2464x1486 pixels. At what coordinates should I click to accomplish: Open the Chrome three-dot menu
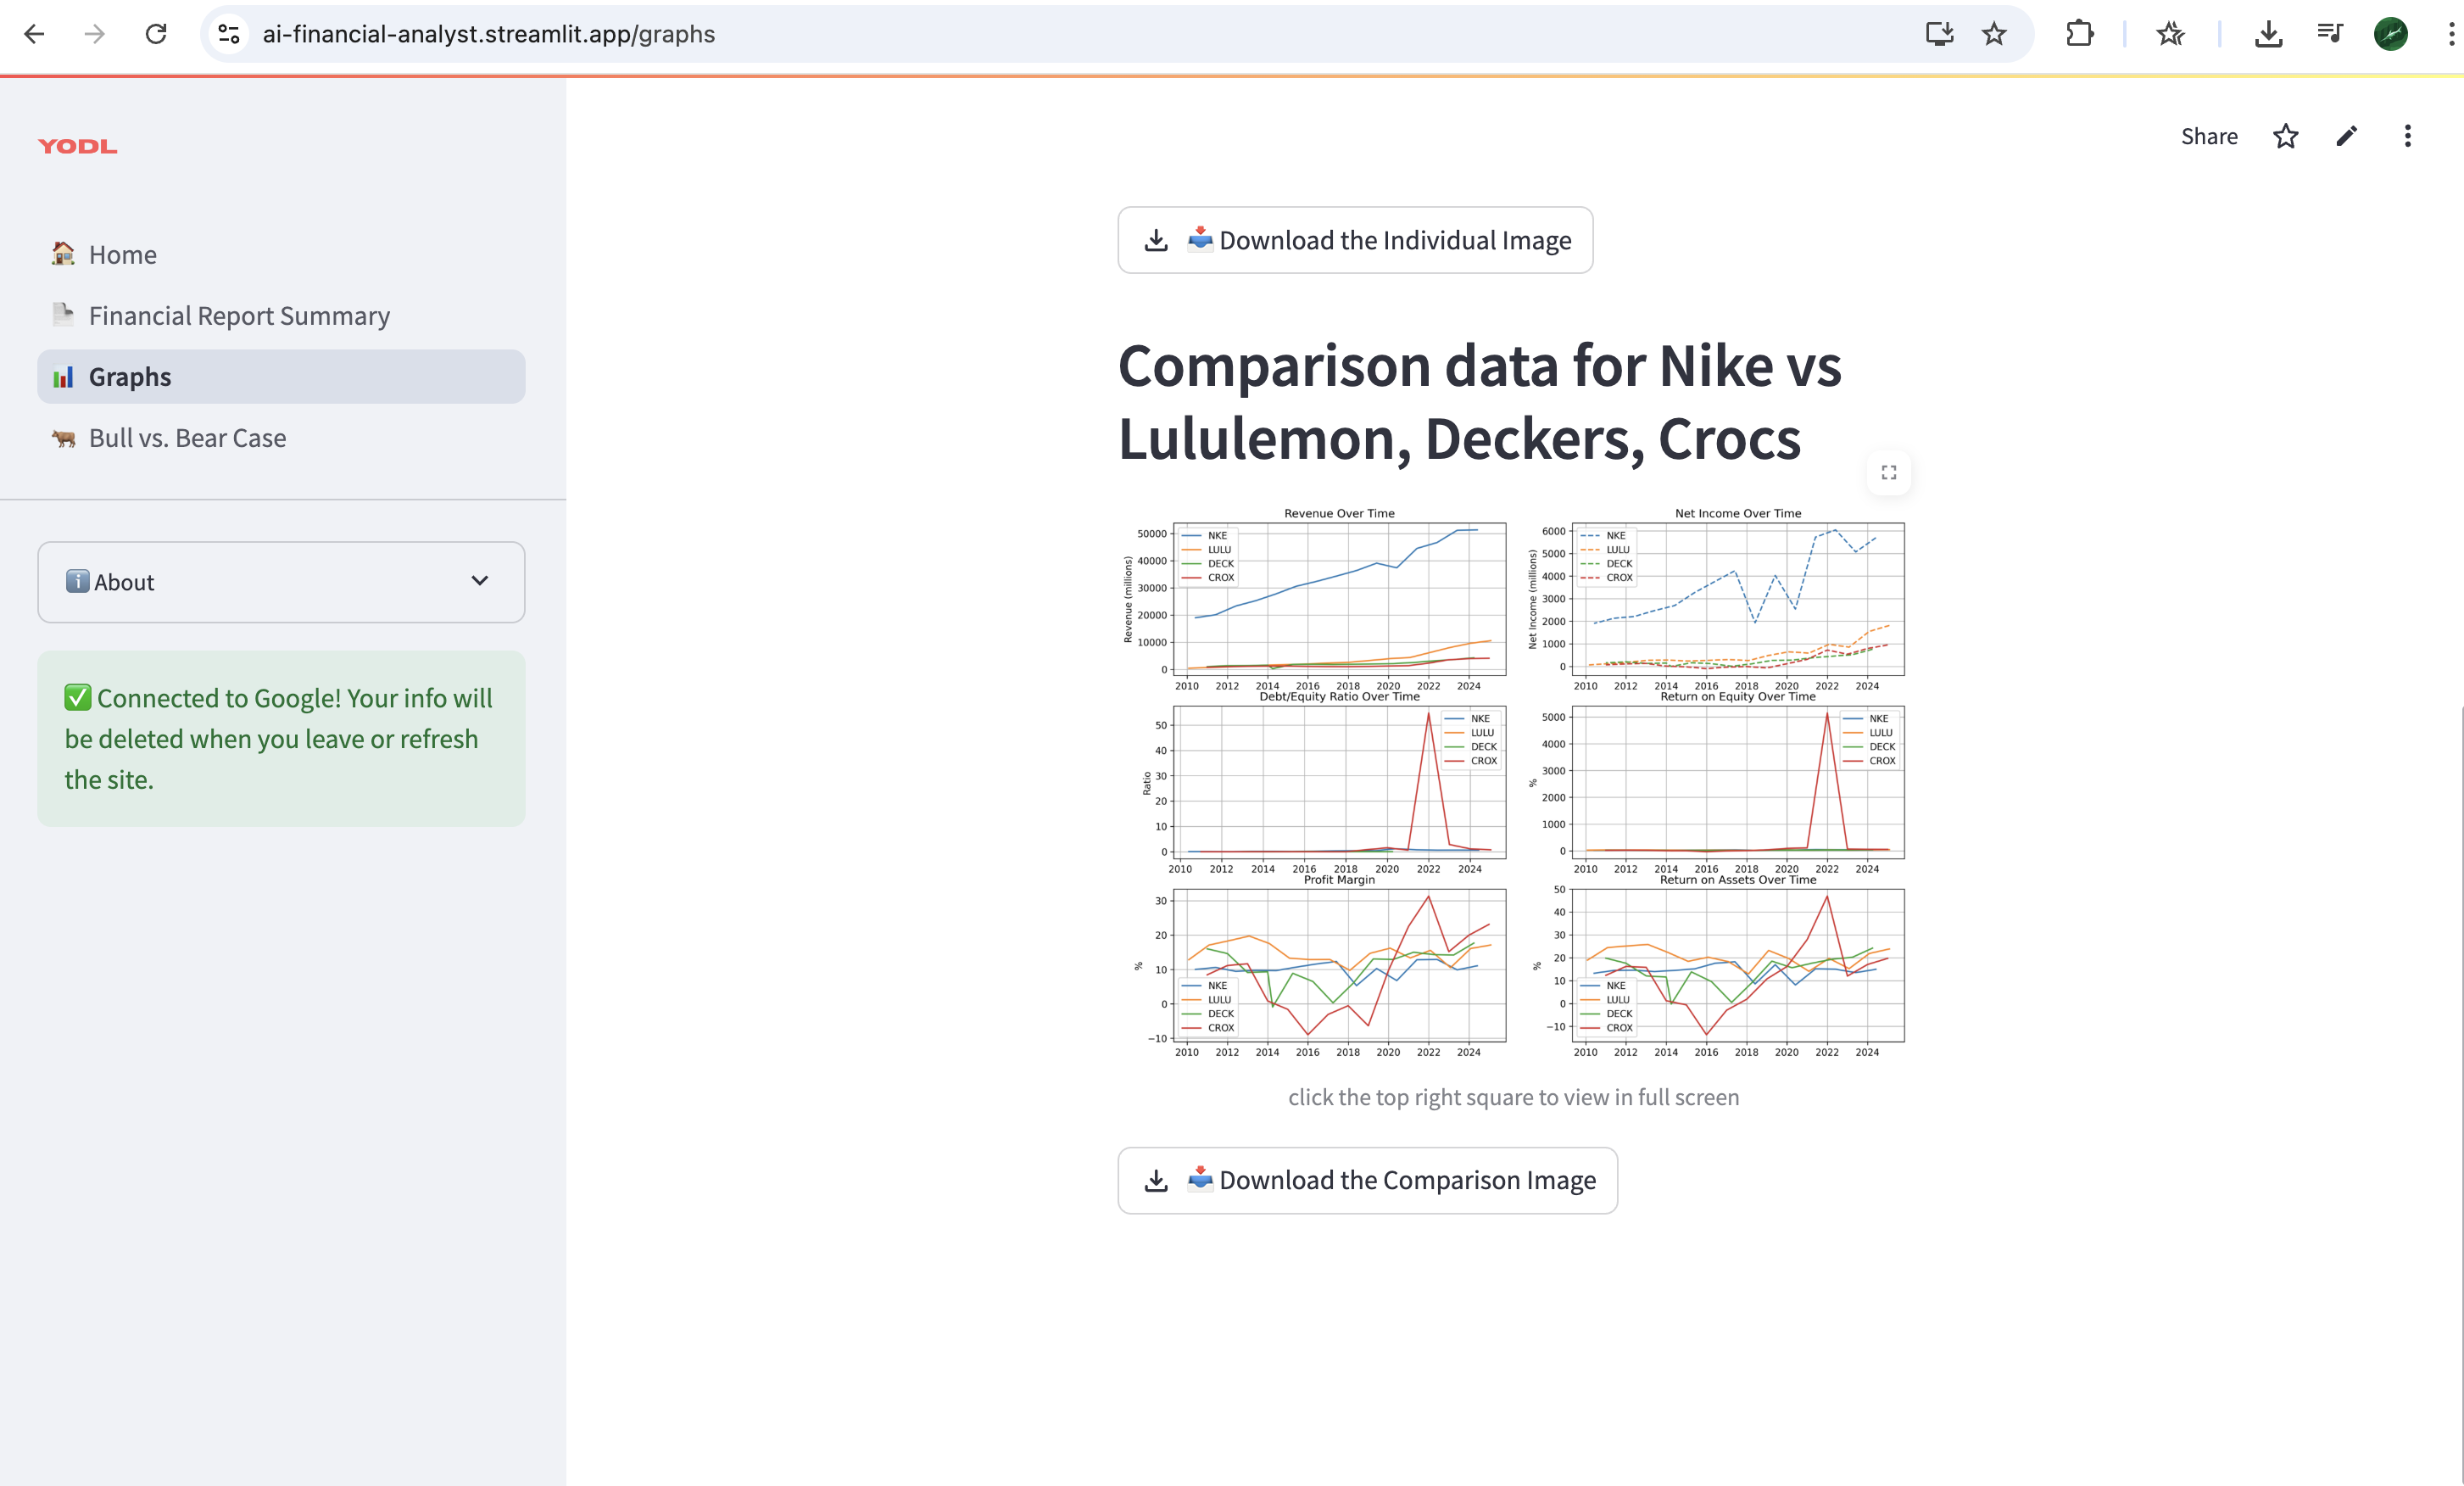[2450, 34]
